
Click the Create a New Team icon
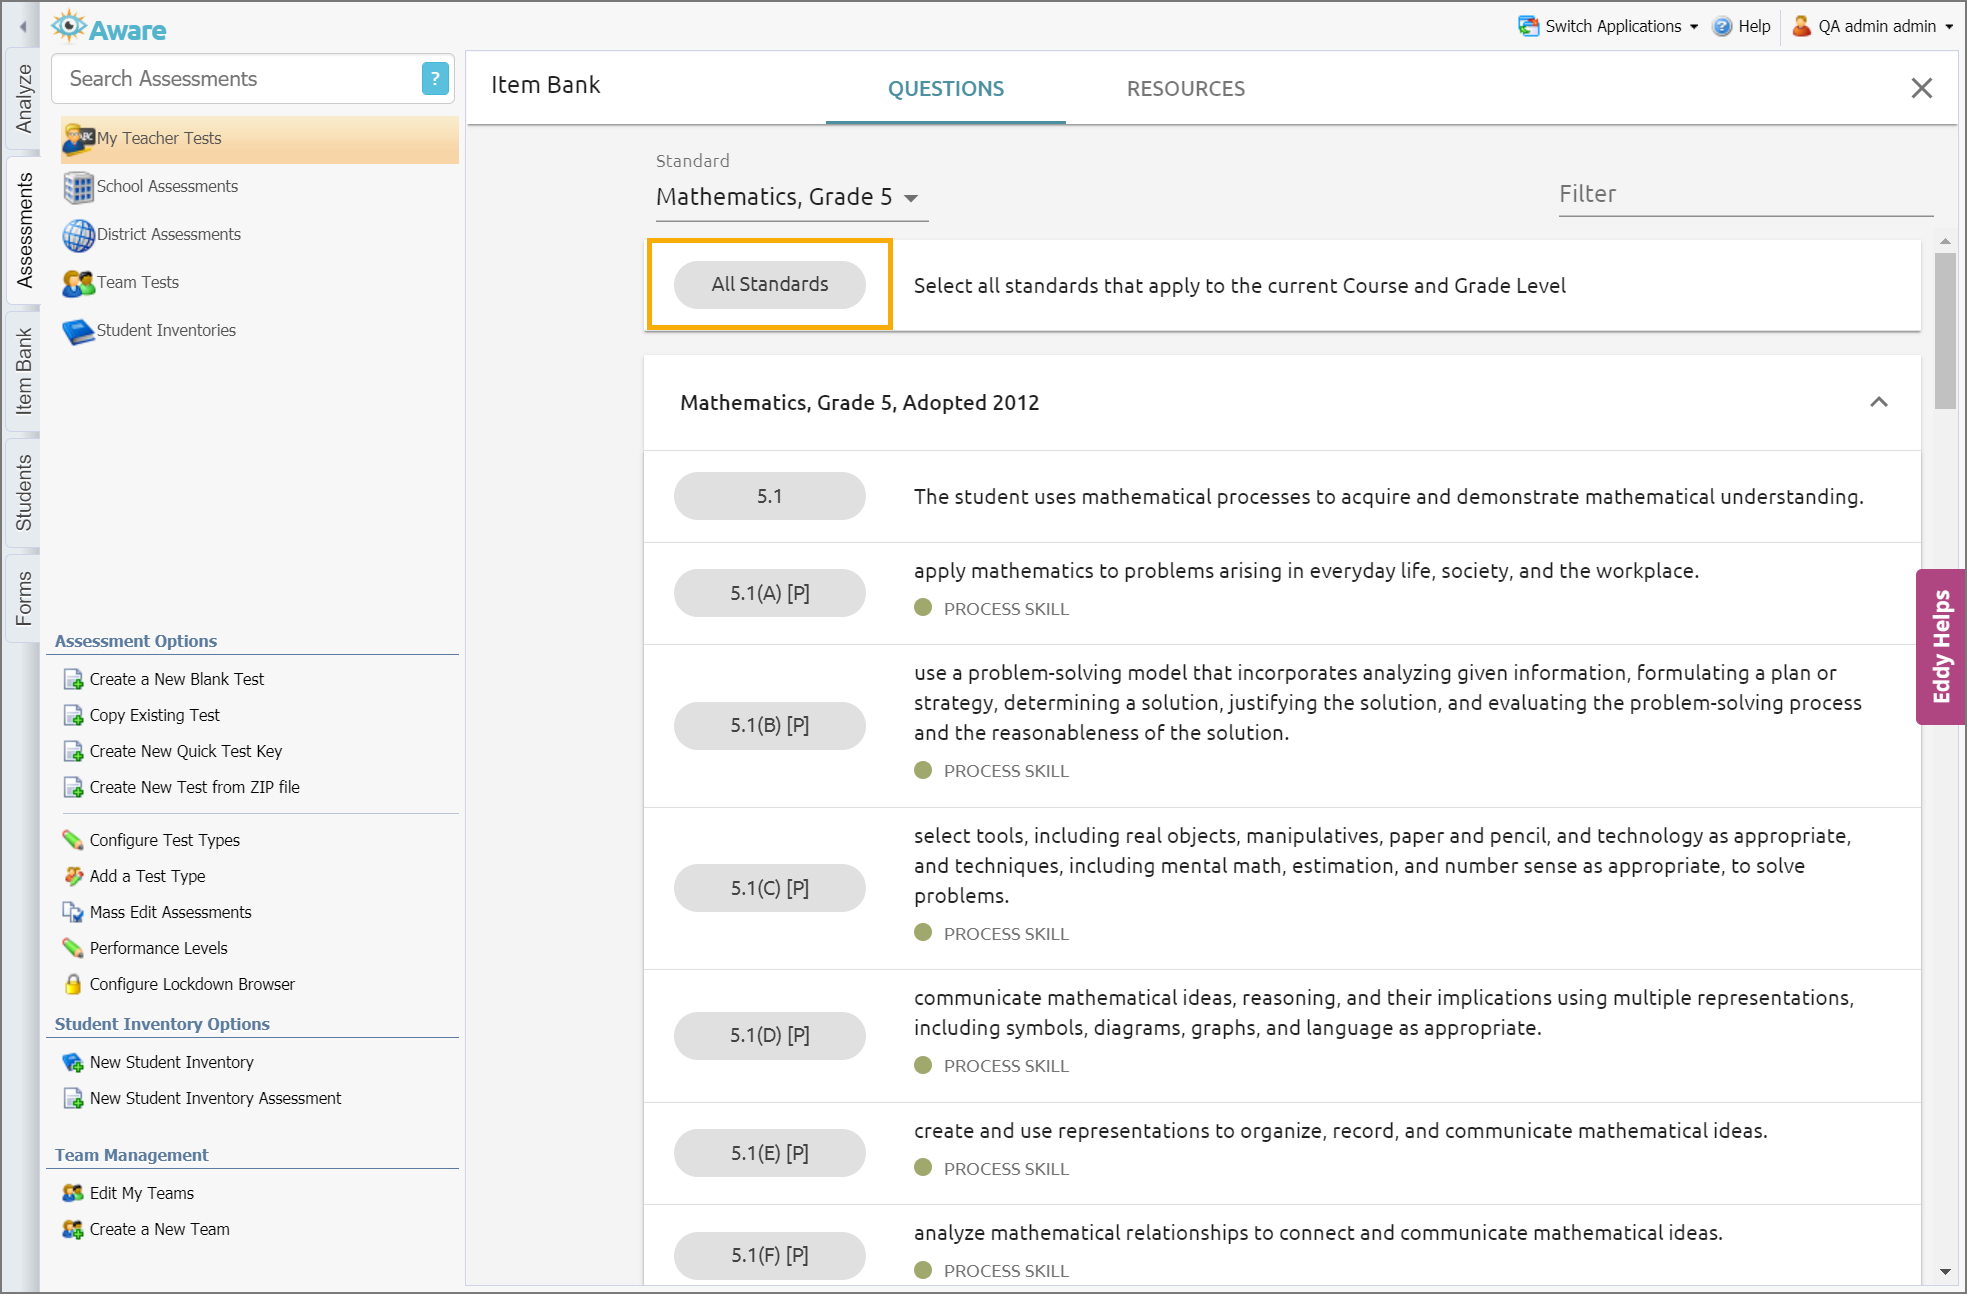tap(73, 1229)
